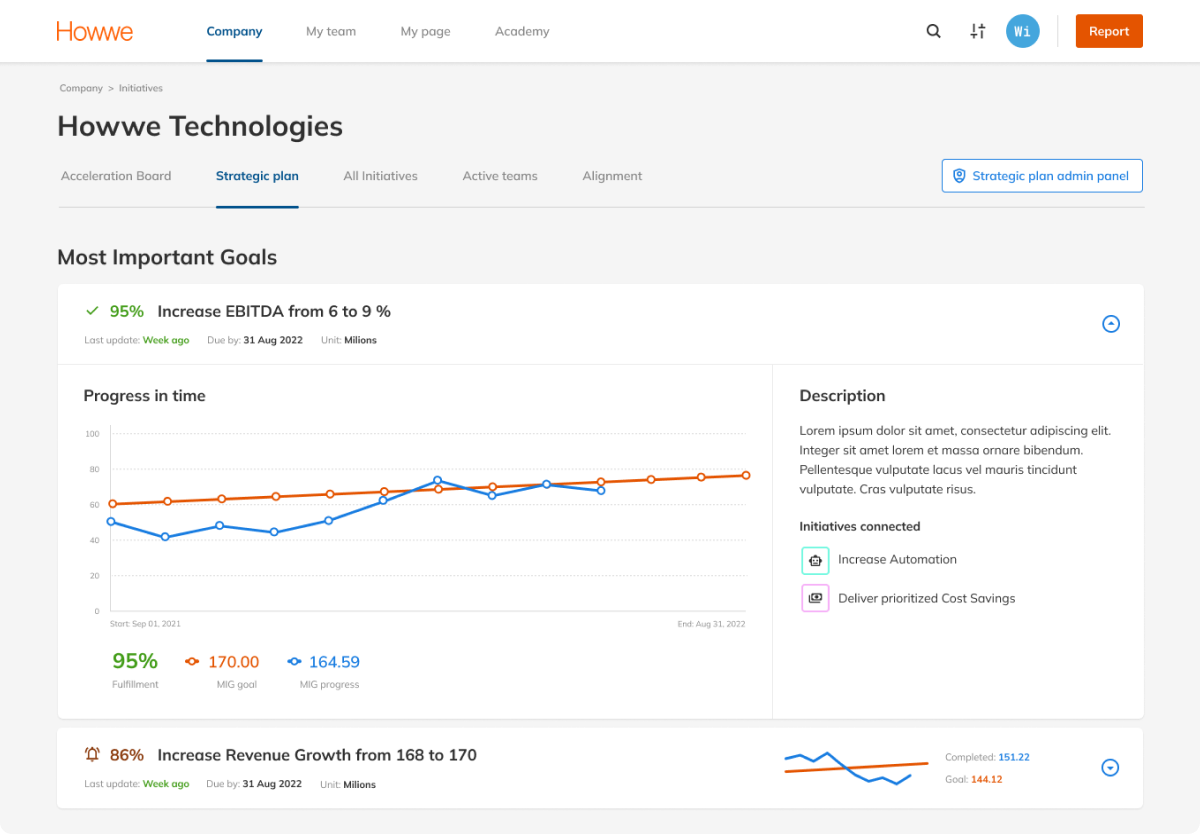Click the Deliver prioritized Cost Savings money icon

coord(815,598)
